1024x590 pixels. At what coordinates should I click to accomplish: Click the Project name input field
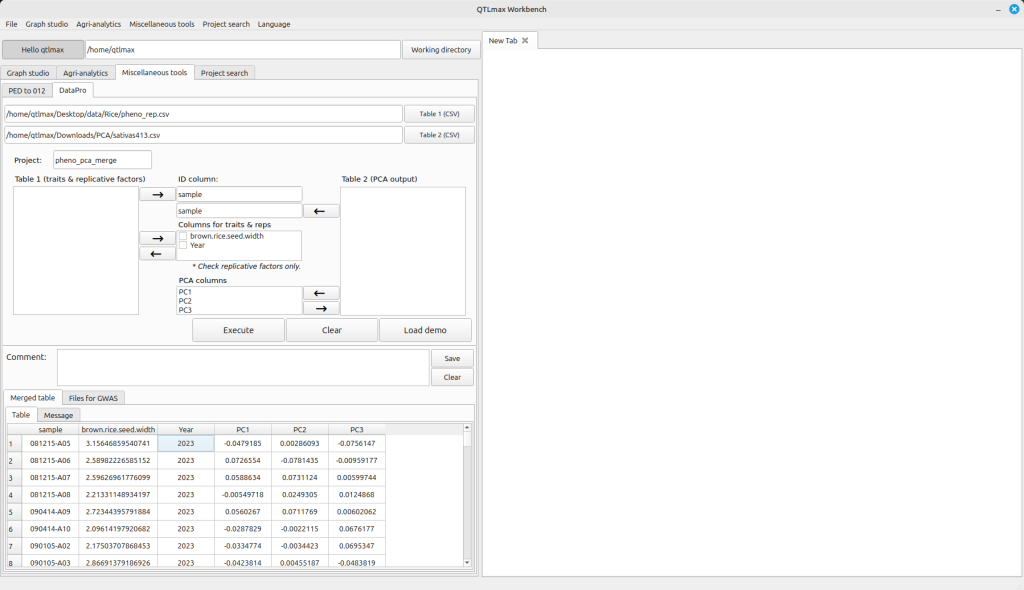[x=102, y=160]
